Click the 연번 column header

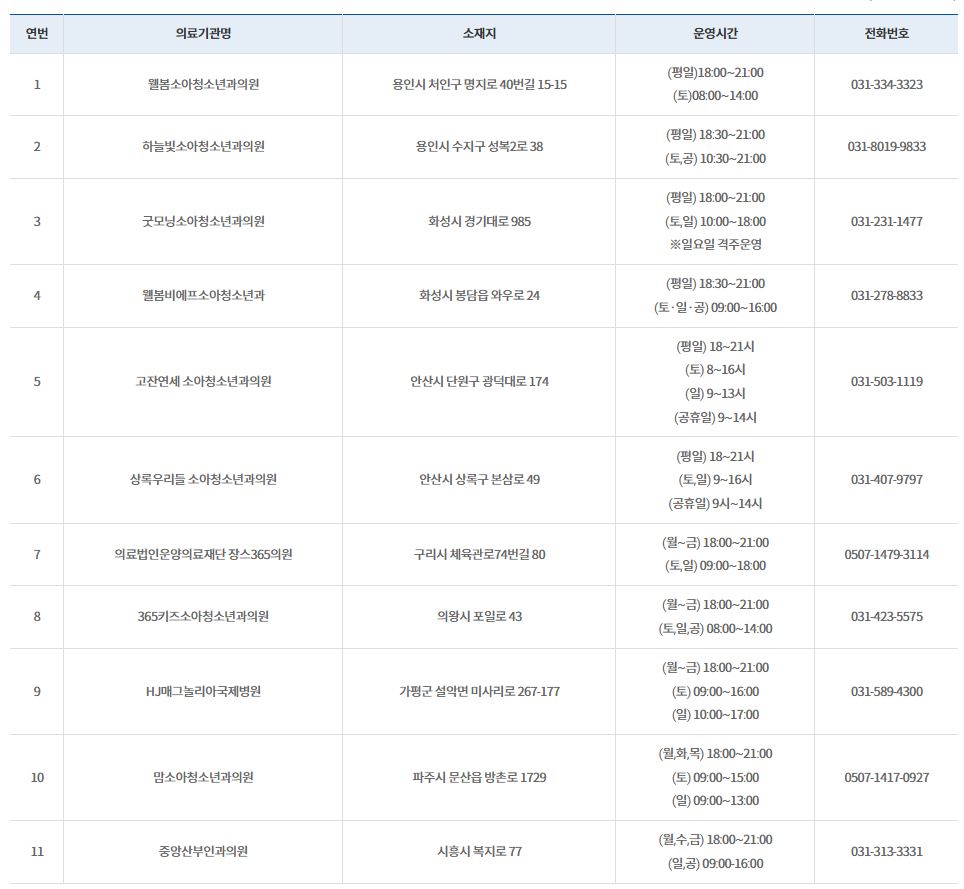point(37,33)
